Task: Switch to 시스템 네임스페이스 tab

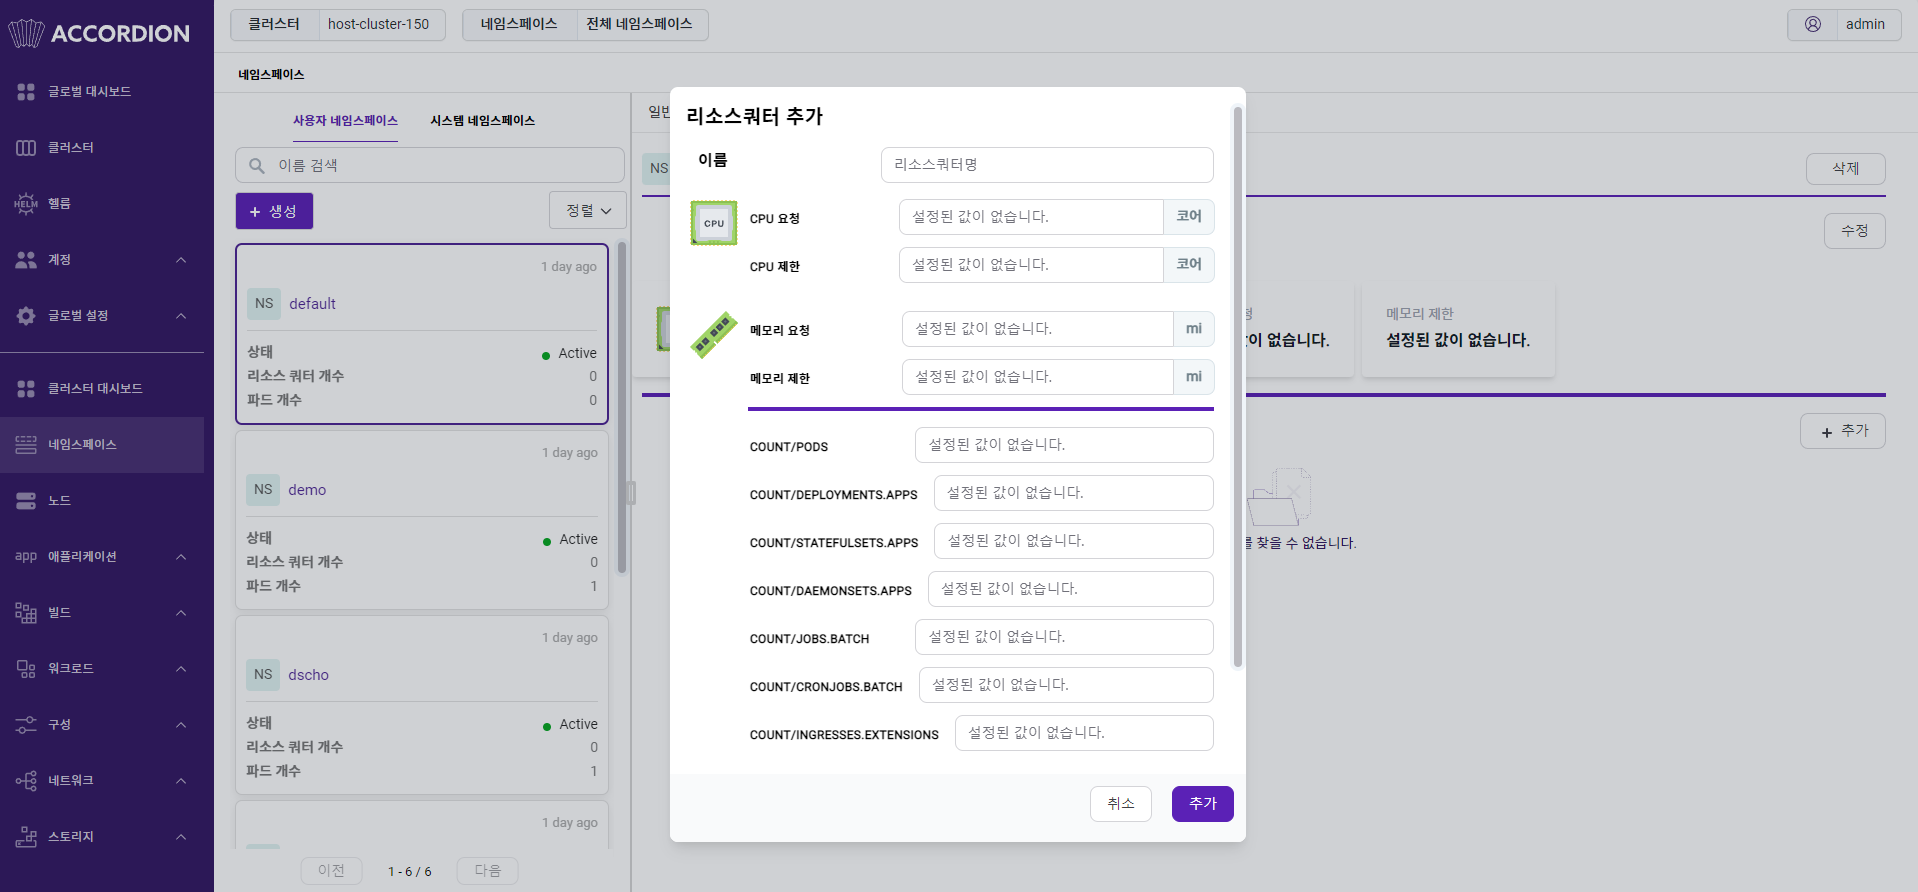Action: click(483, 121)
